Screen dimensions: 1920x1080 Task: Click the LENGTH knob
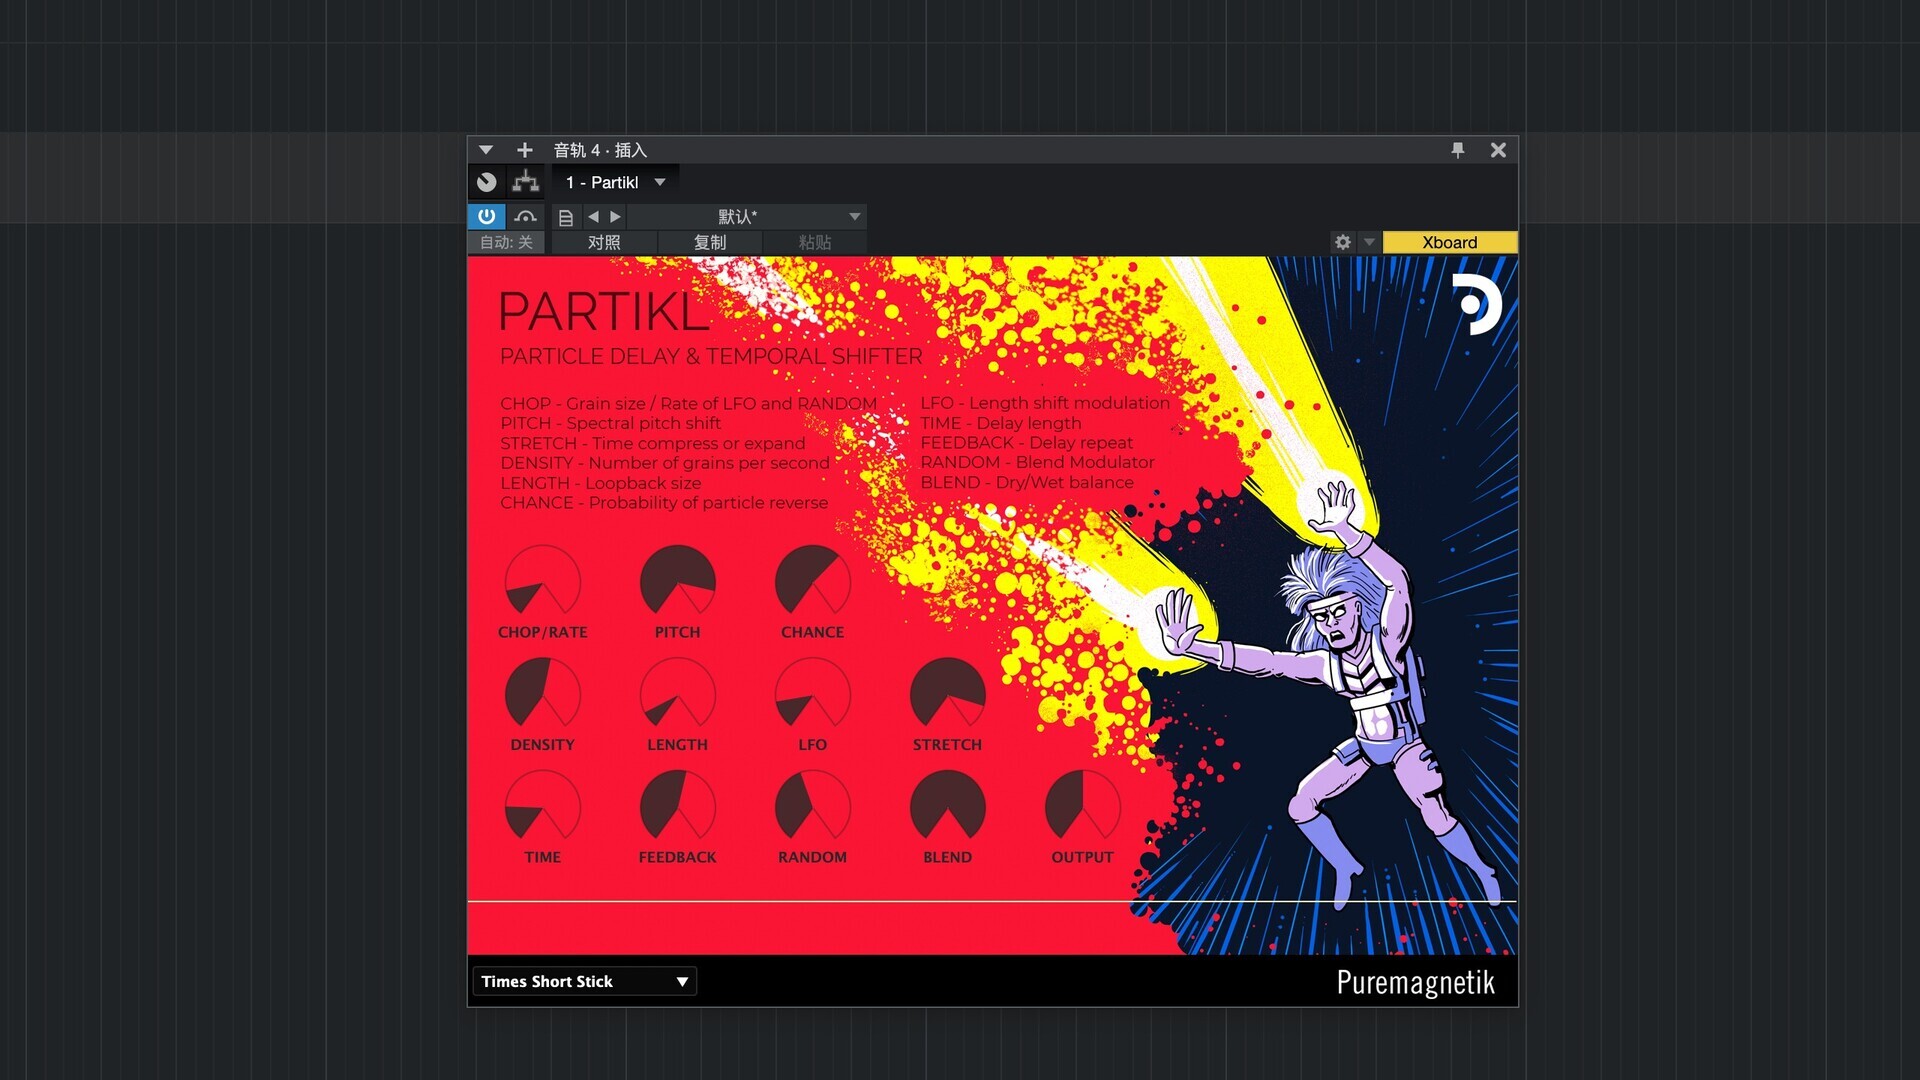pyautogui.click(x=677, y=694)
